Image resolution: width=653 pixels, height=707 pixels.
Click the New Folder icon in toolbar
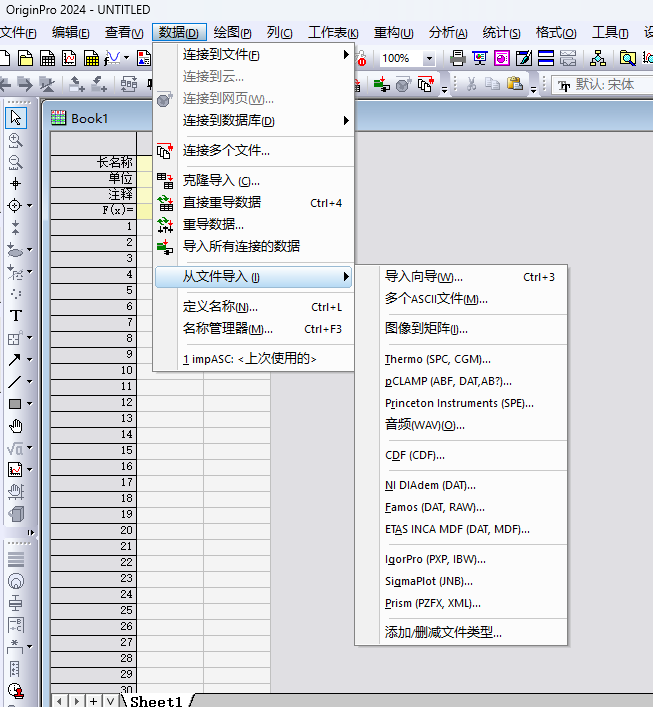pyautogui.click(x=25, y=58)
